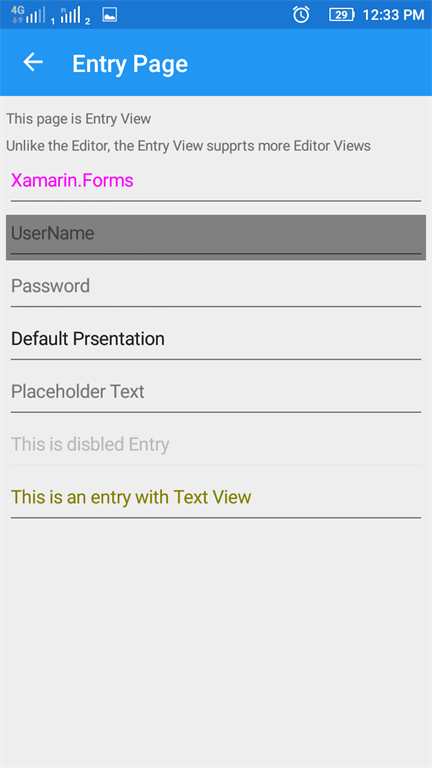Focus the Password entry field
Image resolution: width=432 pixels, height=768 pixels.
point(216,288)
